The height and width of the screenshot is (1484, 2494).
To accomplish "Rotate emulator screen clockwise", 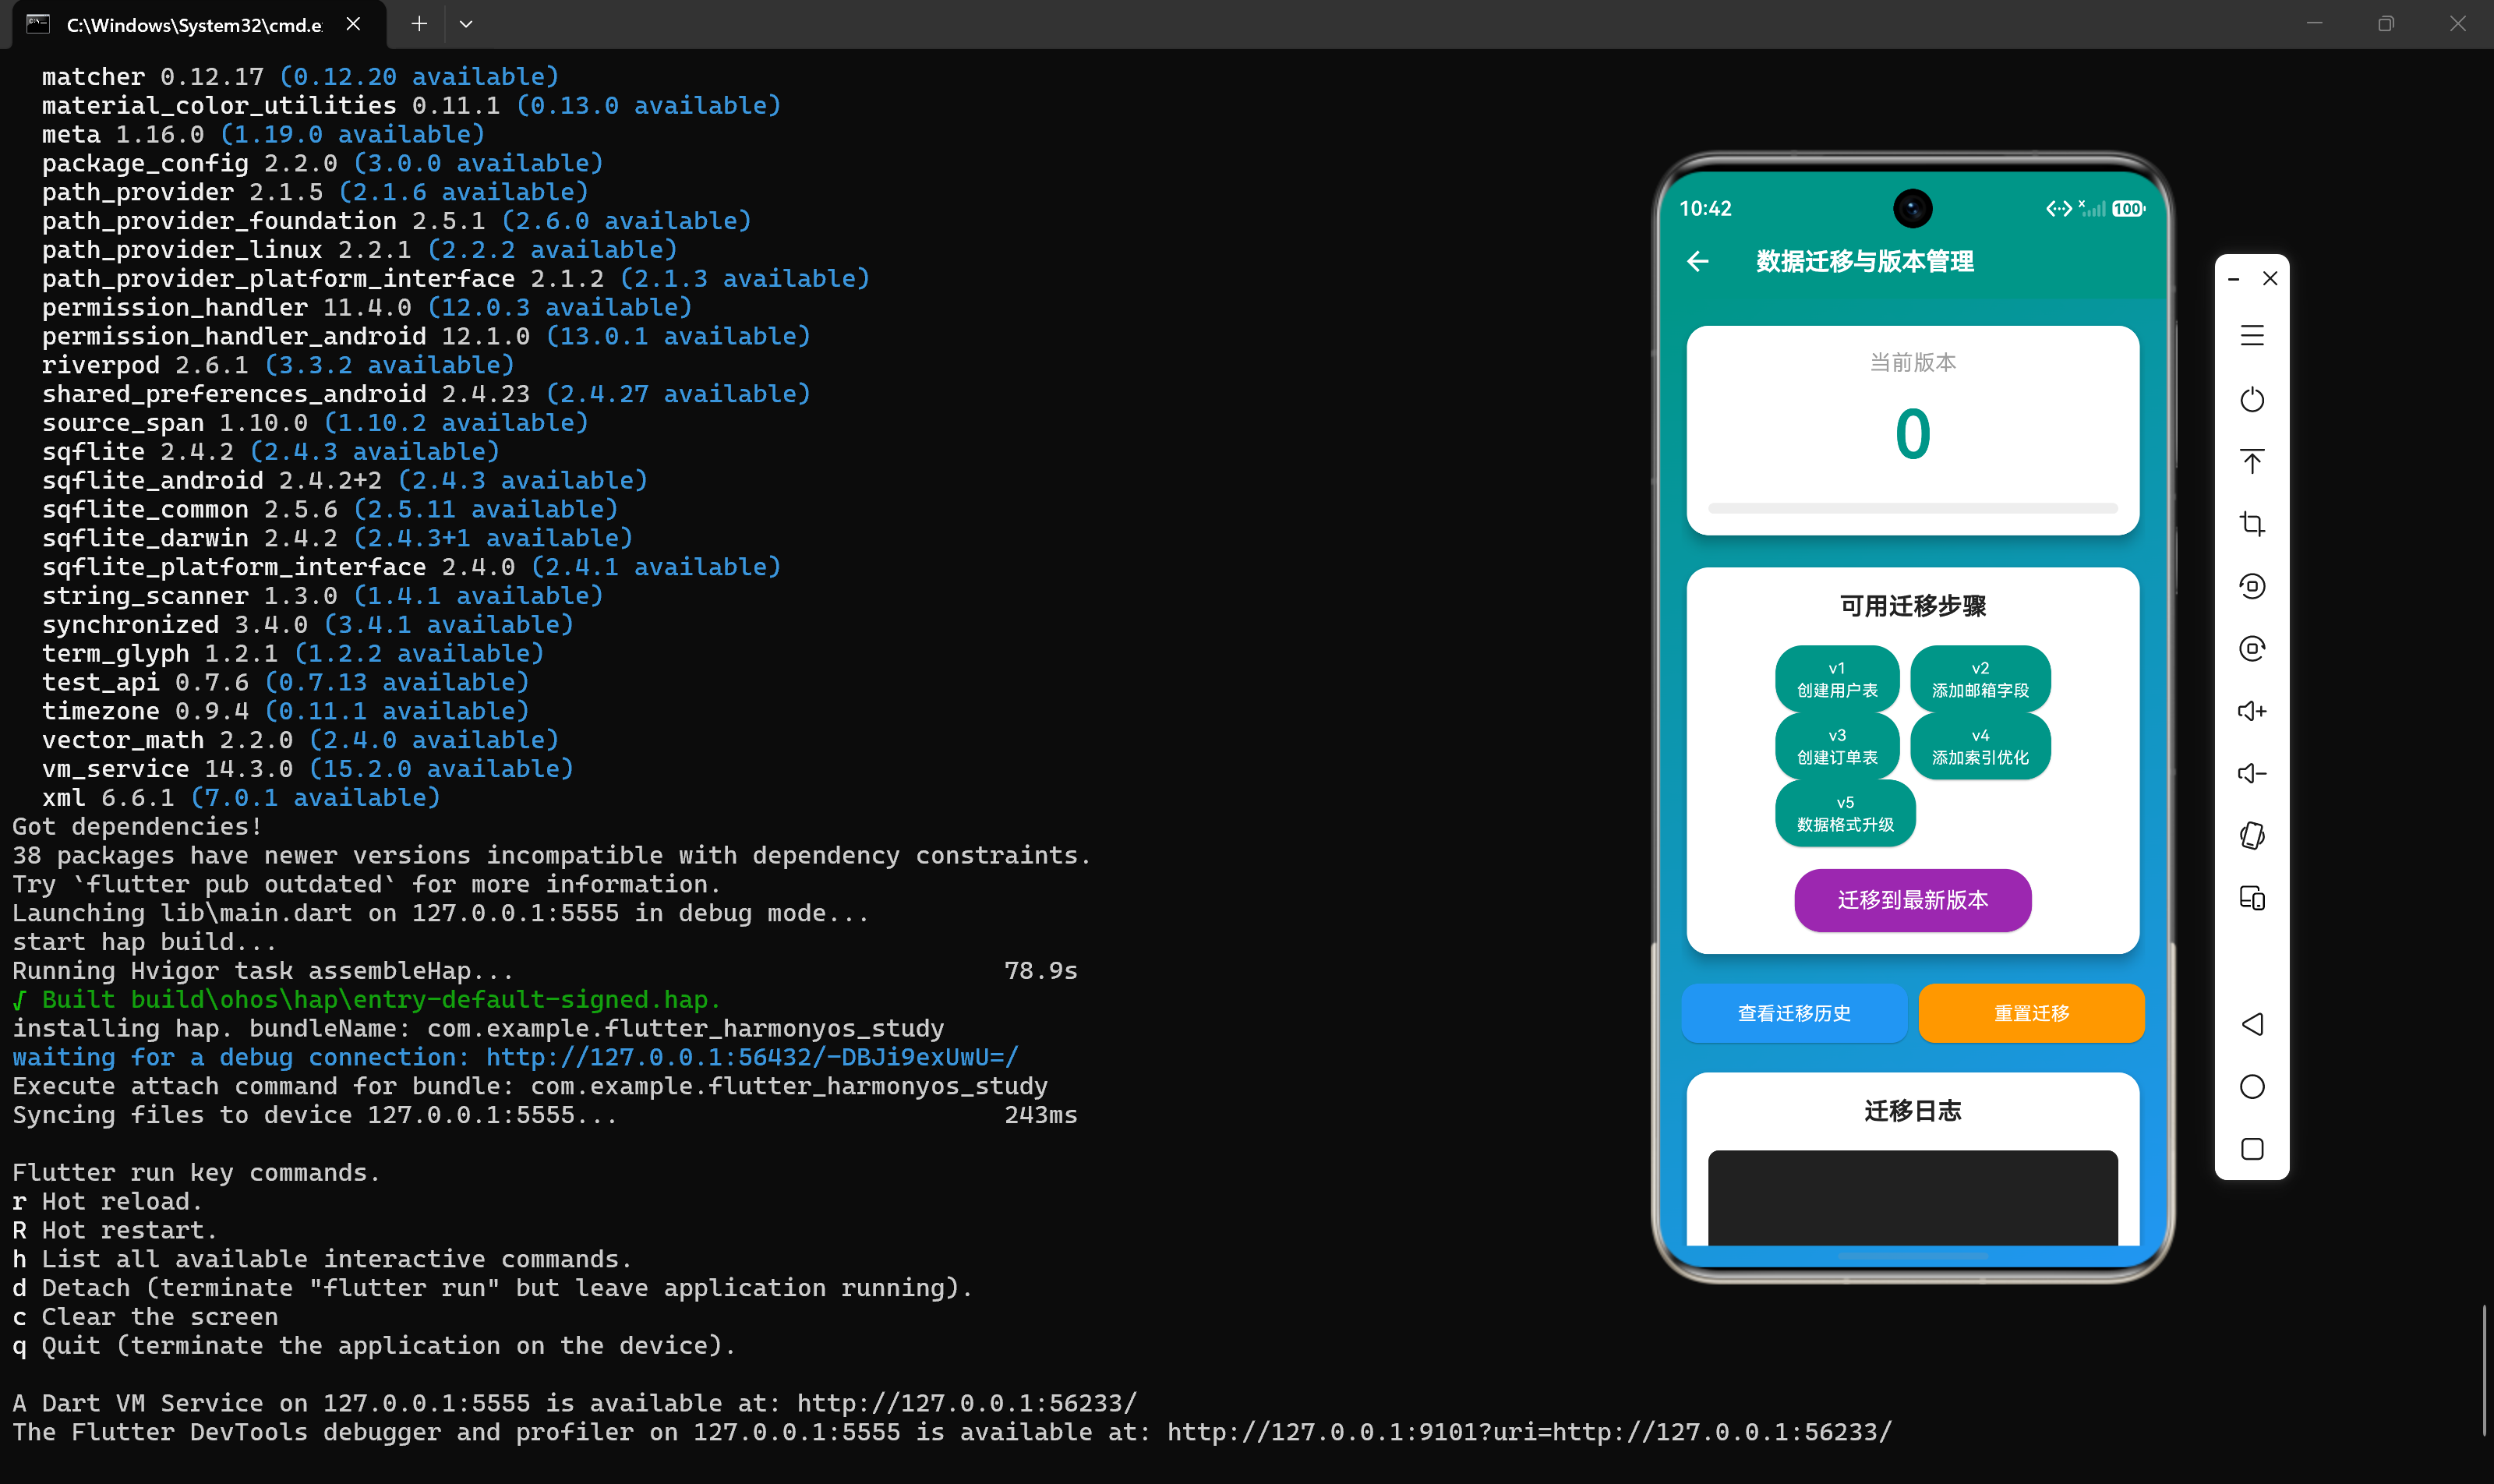I will coord(2252,648).
